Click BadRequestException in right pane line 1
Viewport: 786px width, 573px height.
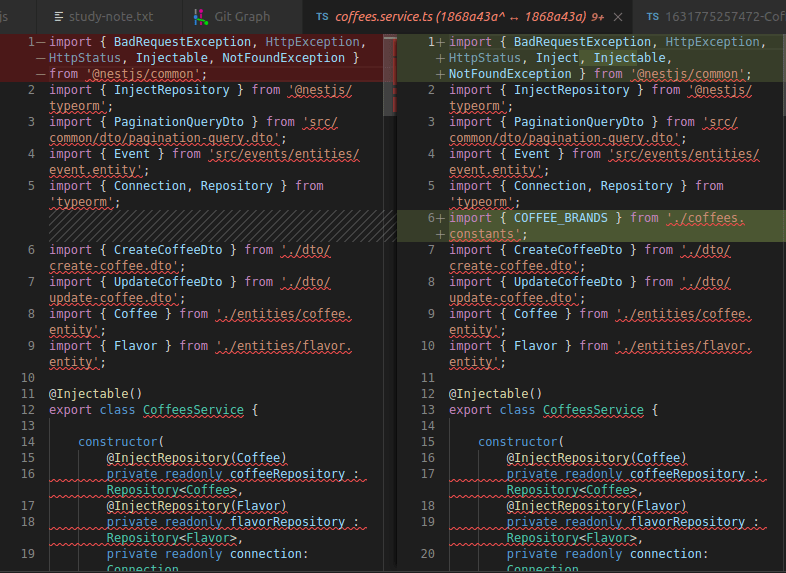coord(582,42)
